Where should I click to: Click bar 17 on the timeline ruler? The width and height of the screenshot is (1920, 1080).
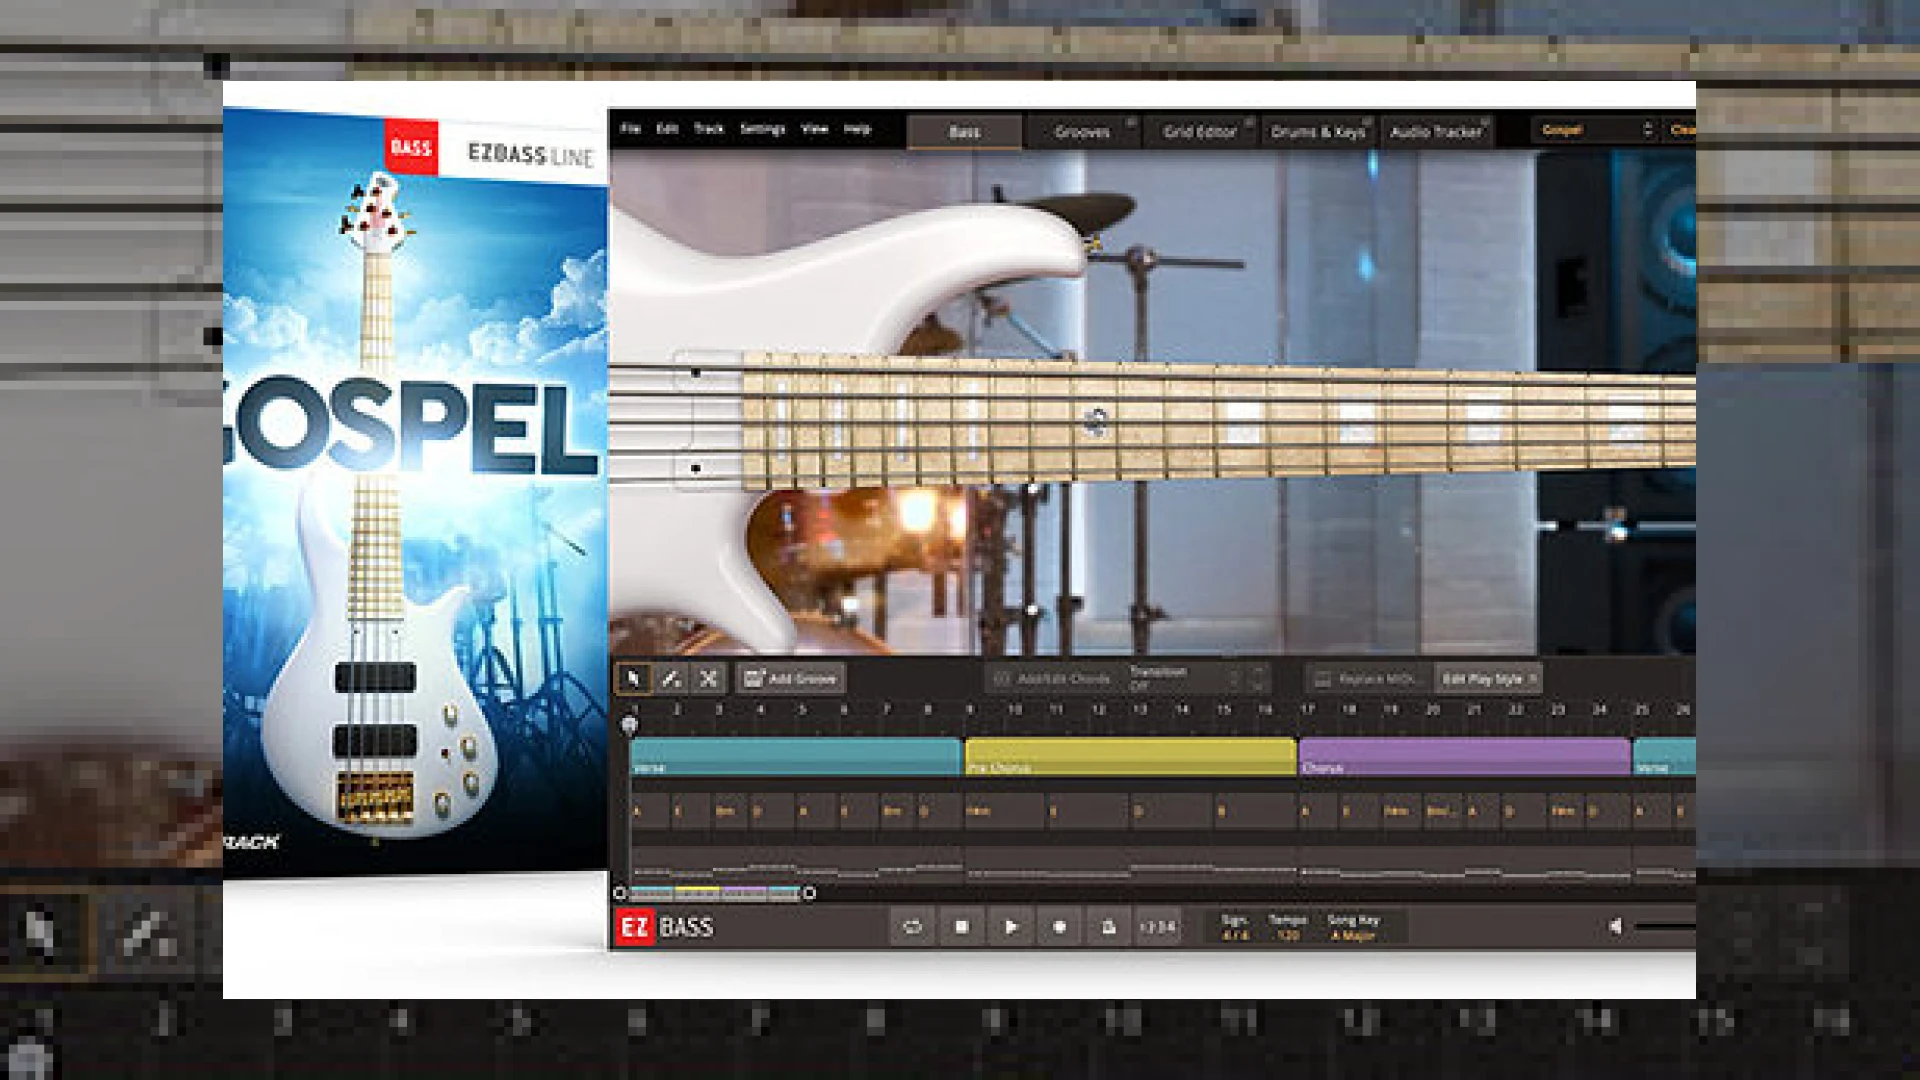click(1306, 709)
